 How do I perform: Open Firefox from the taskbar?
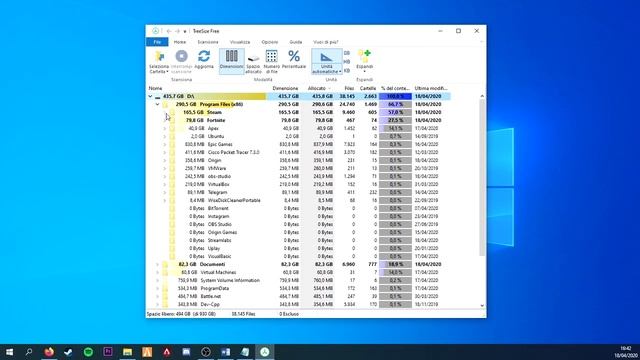(49, 352)
